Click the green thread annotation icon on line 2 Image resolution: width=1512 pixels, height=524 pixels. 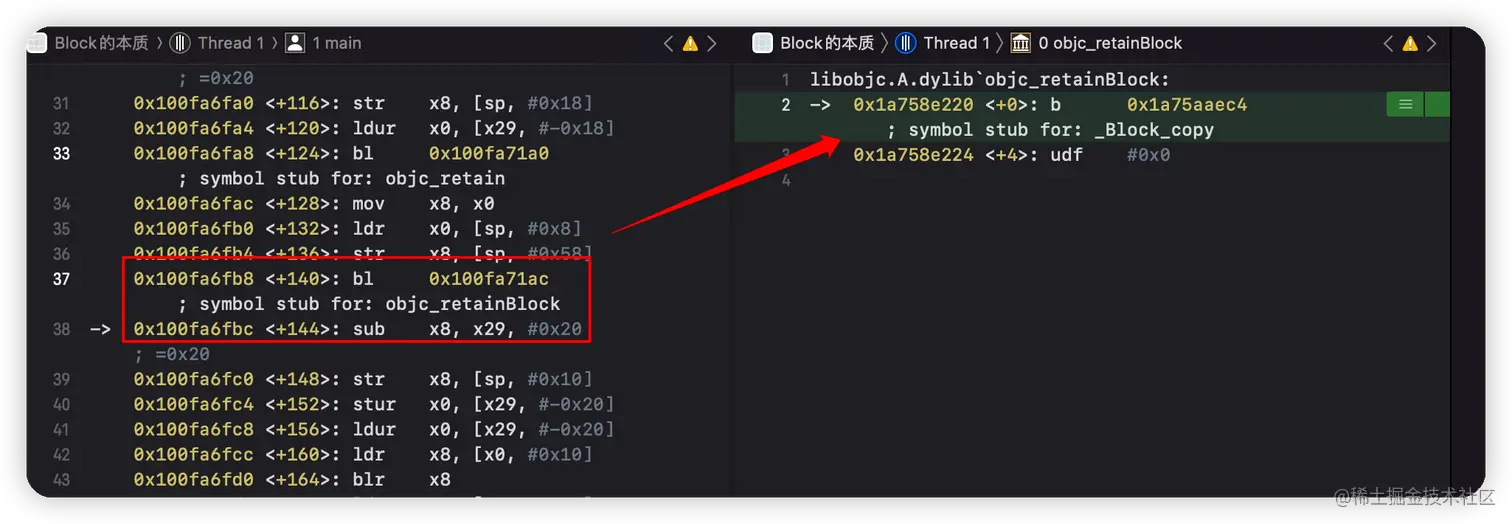point(1405,105)
